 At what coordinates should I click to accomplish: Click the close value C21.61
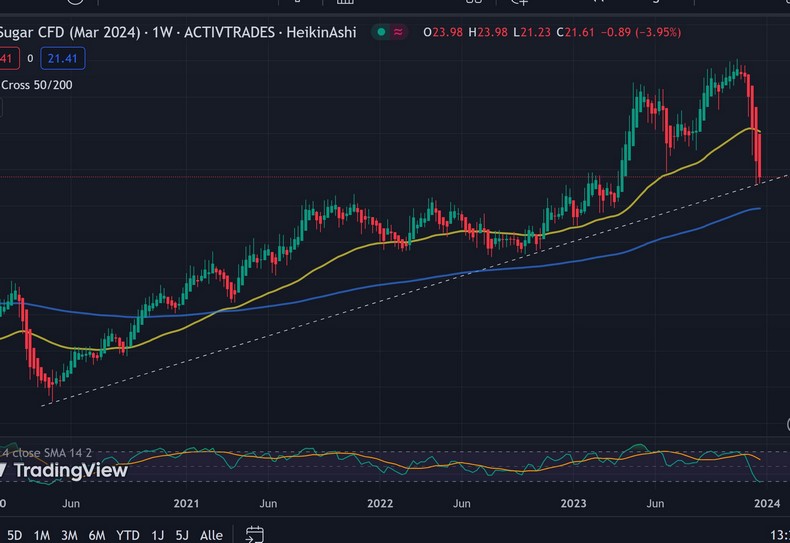click(575, 32)
